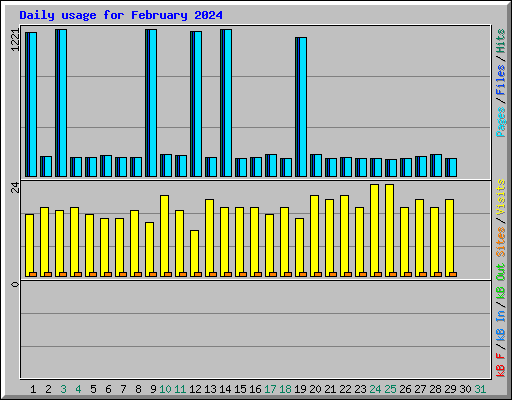Screen dimensions: 512x400
Task: Click the tall cyan pages bar for day 1
Action: coord(33,104)
